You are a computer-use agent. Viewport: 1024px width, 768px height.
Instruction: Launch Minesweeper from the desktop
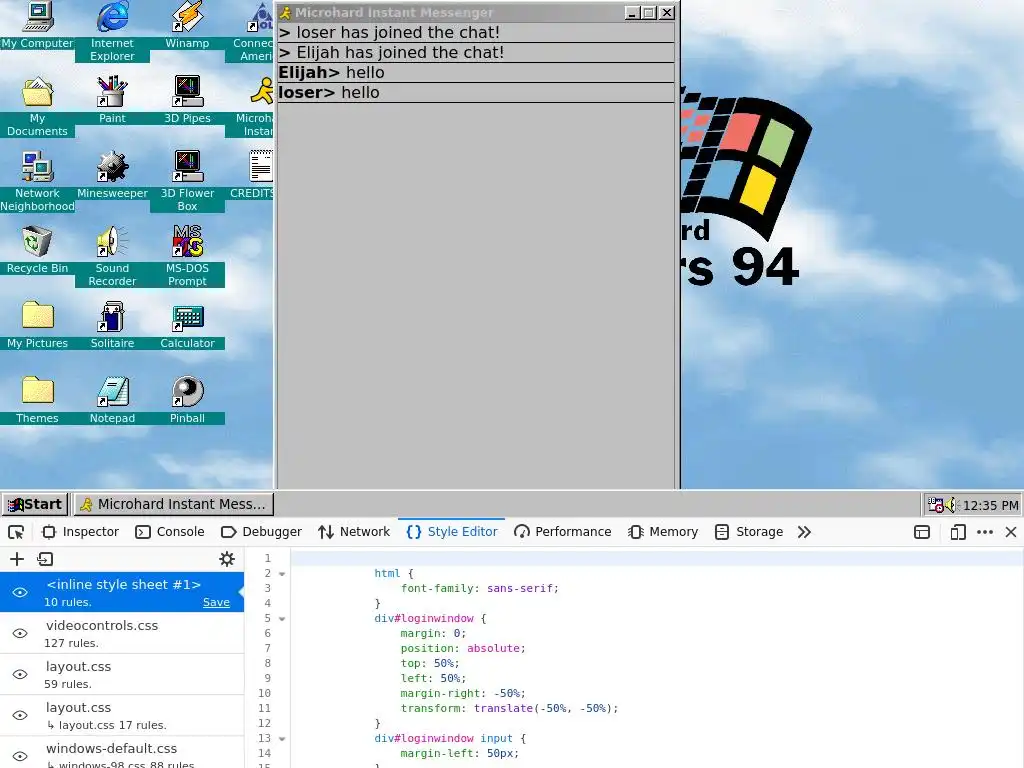pos(112,174)
